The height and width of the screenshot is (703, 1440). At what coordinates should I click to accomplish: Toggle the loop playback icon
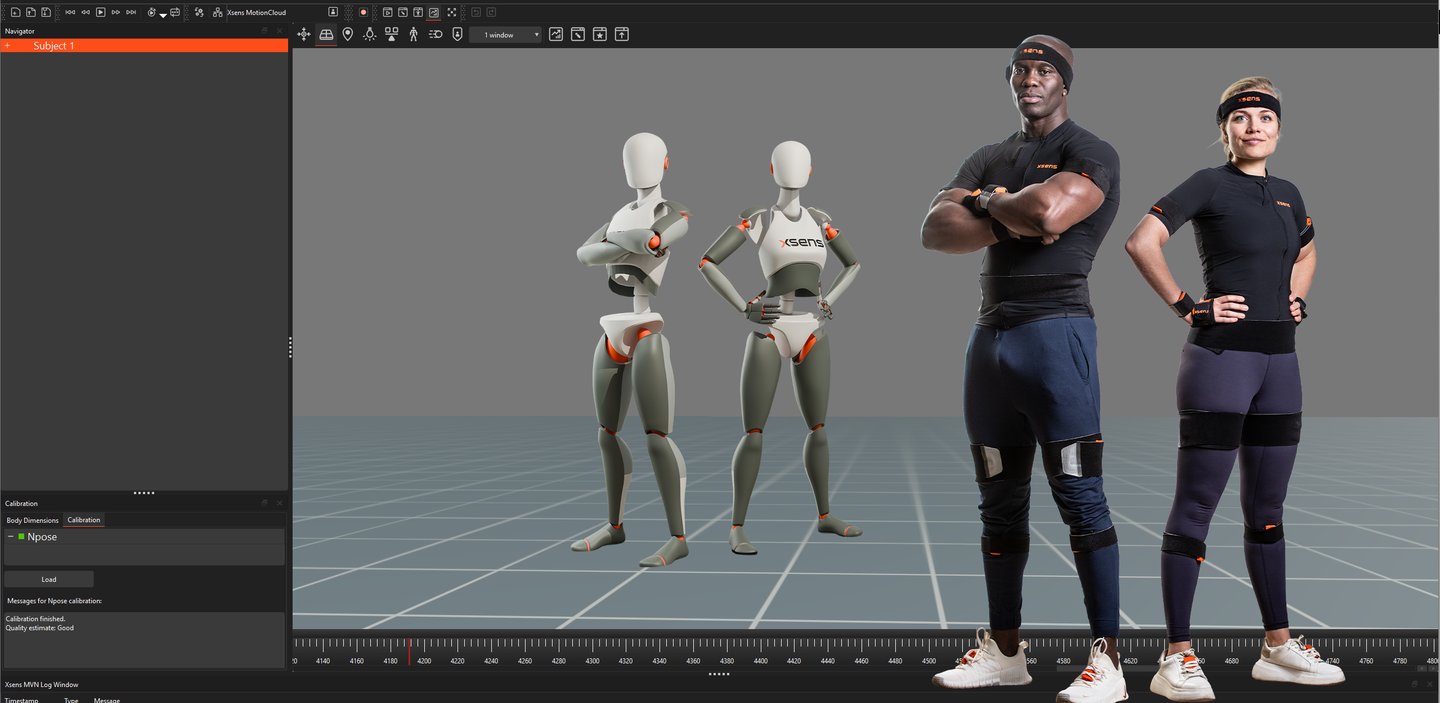click(175, 12)
